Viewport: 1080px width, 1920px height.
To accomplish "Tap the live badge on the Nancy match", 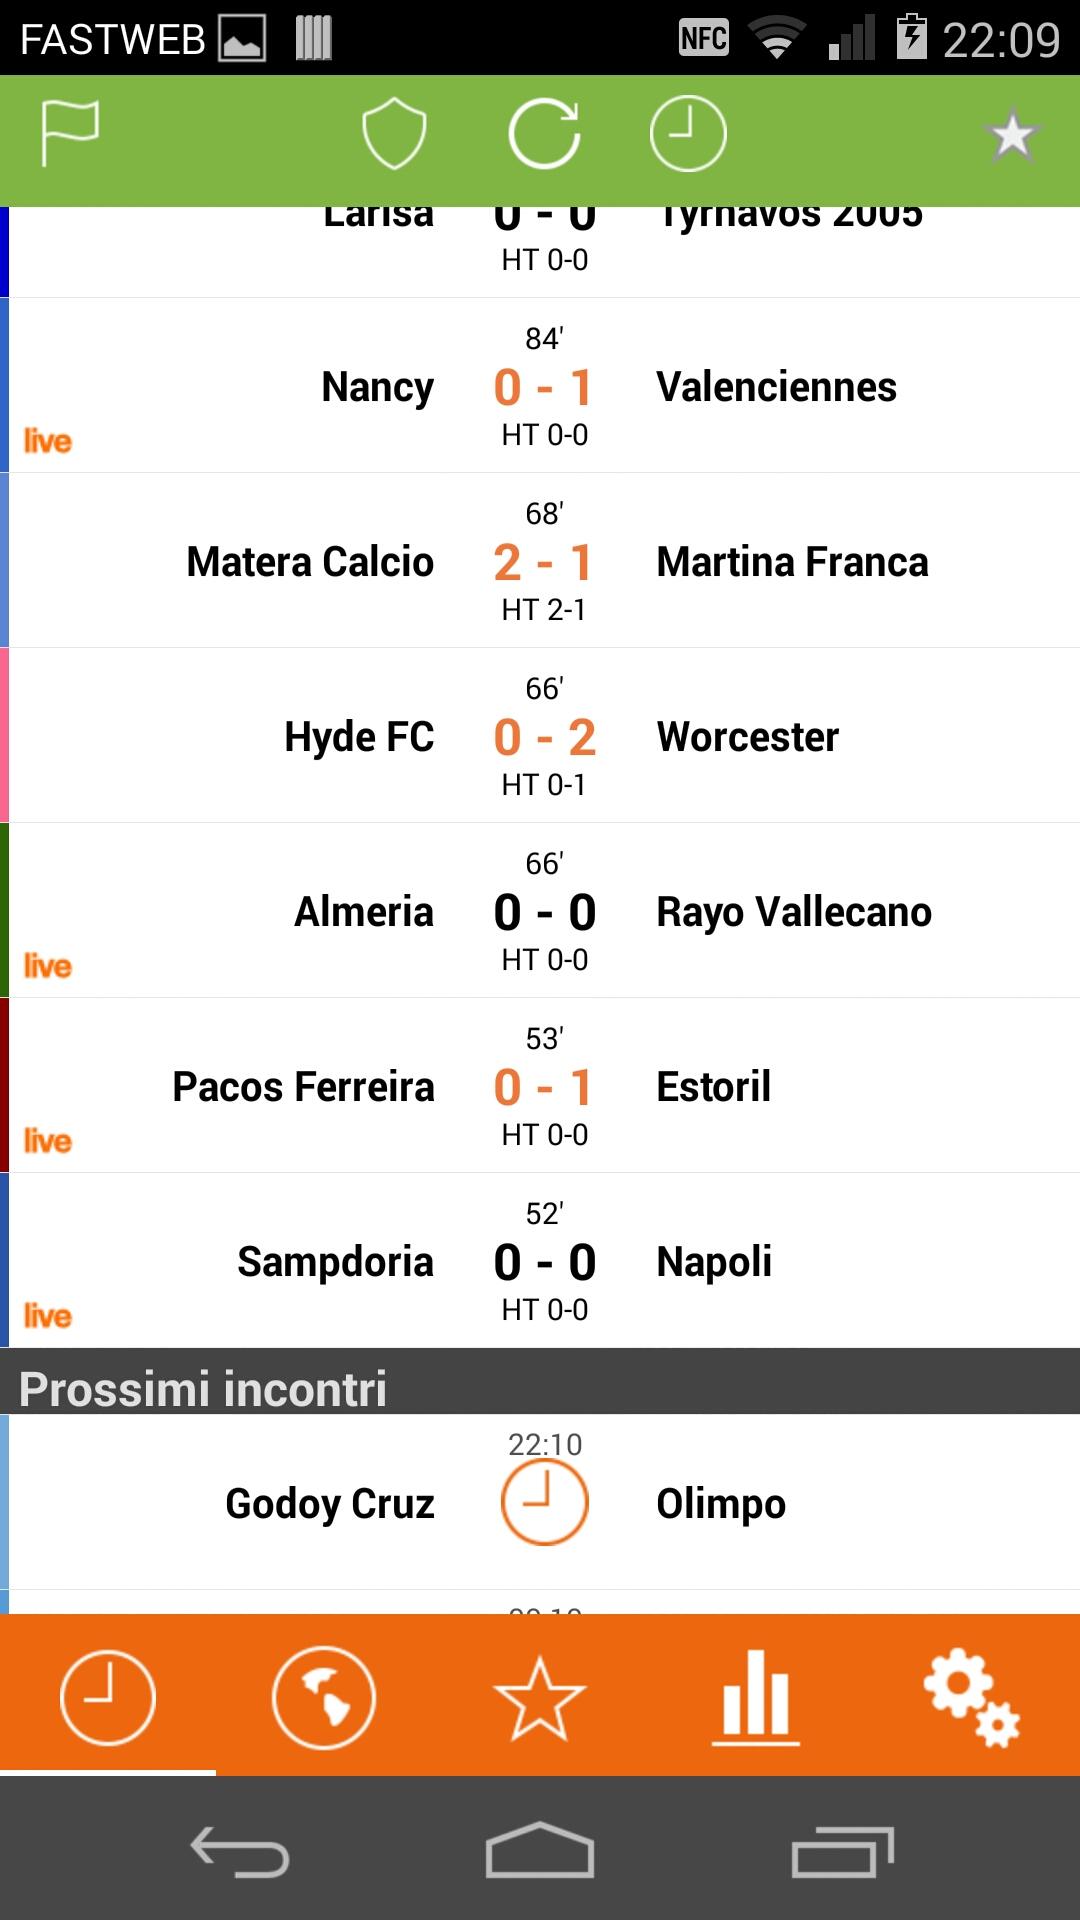I will (48, 441).
